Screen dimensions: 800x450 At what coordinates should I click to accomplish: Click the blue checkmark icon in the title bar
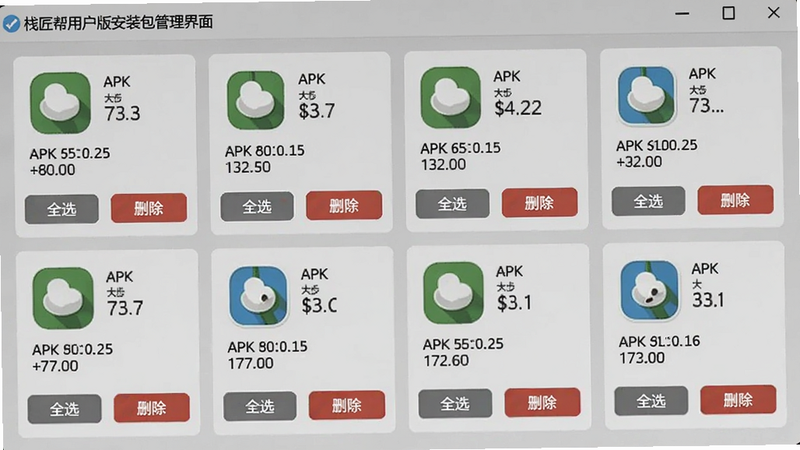click(x=11, y=23)
